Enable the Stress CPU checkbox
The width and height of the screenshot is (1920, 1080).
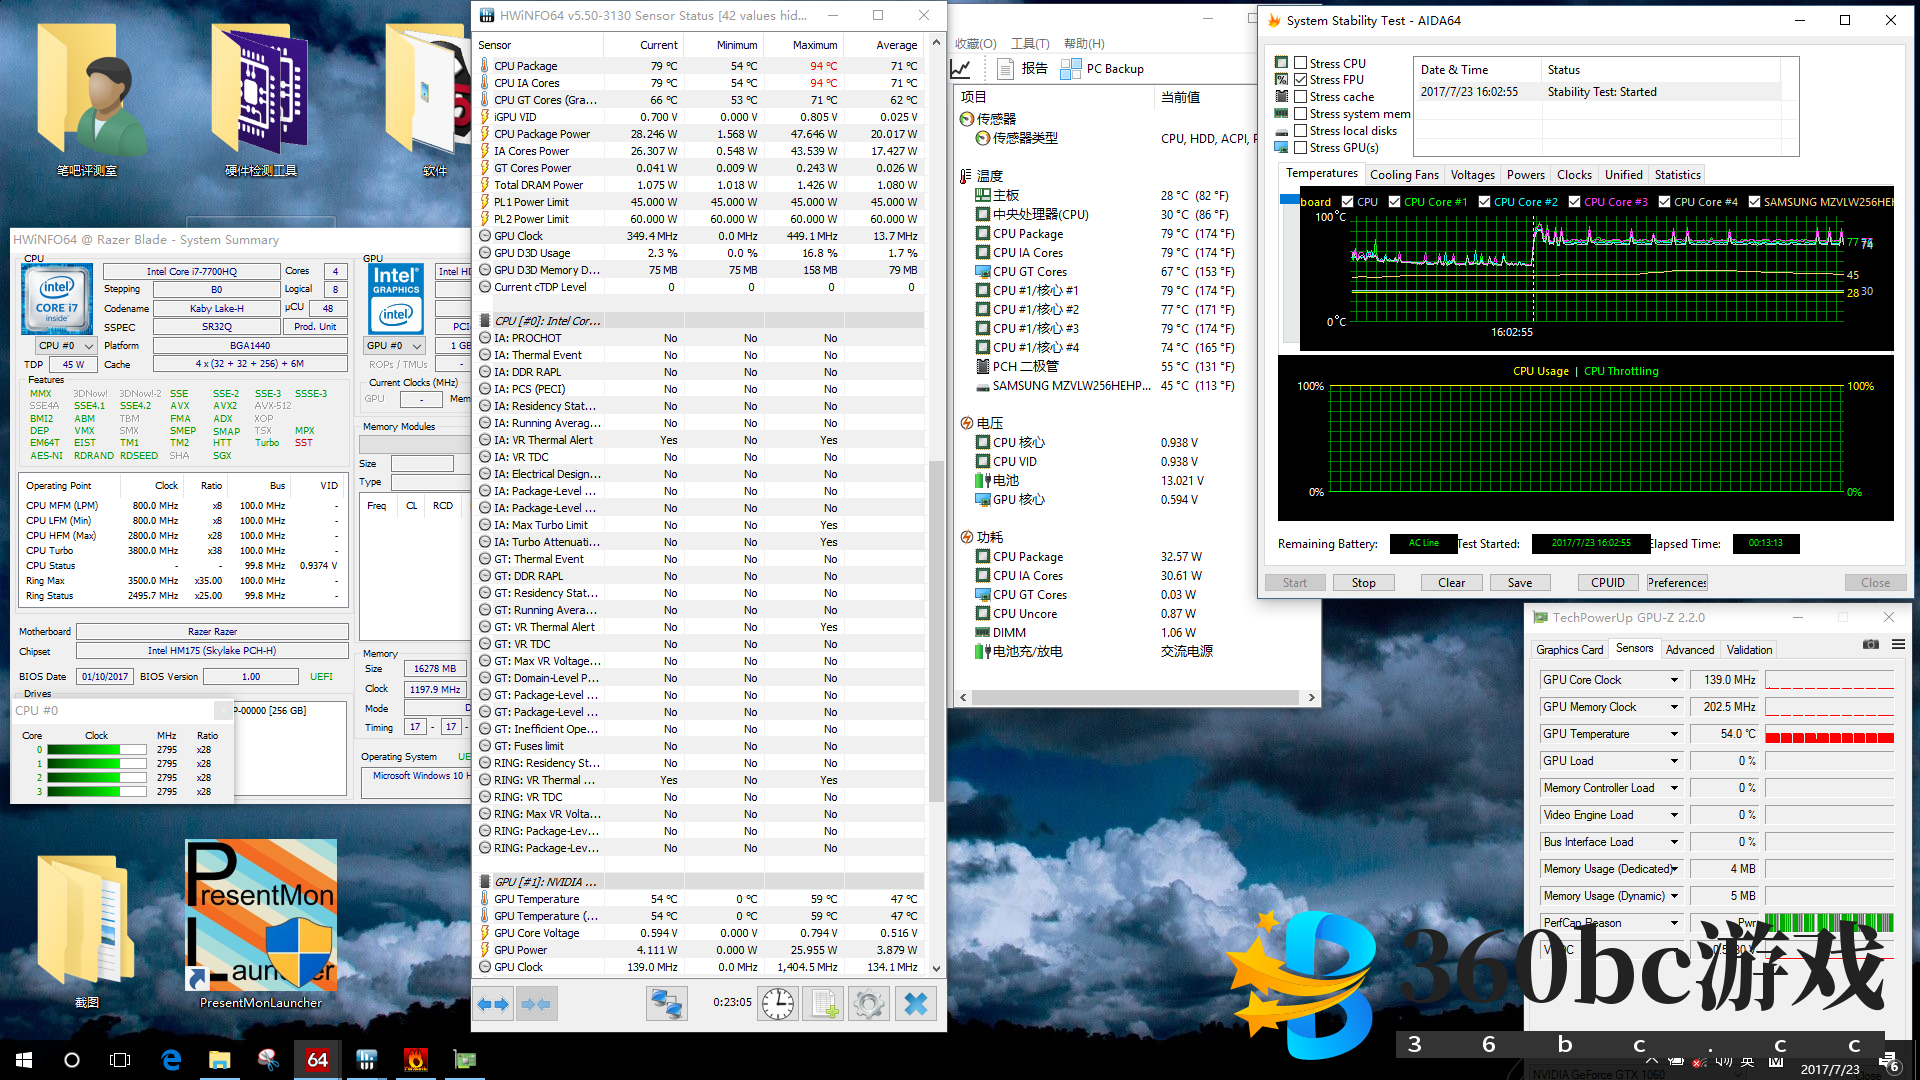coord(1301,63)
